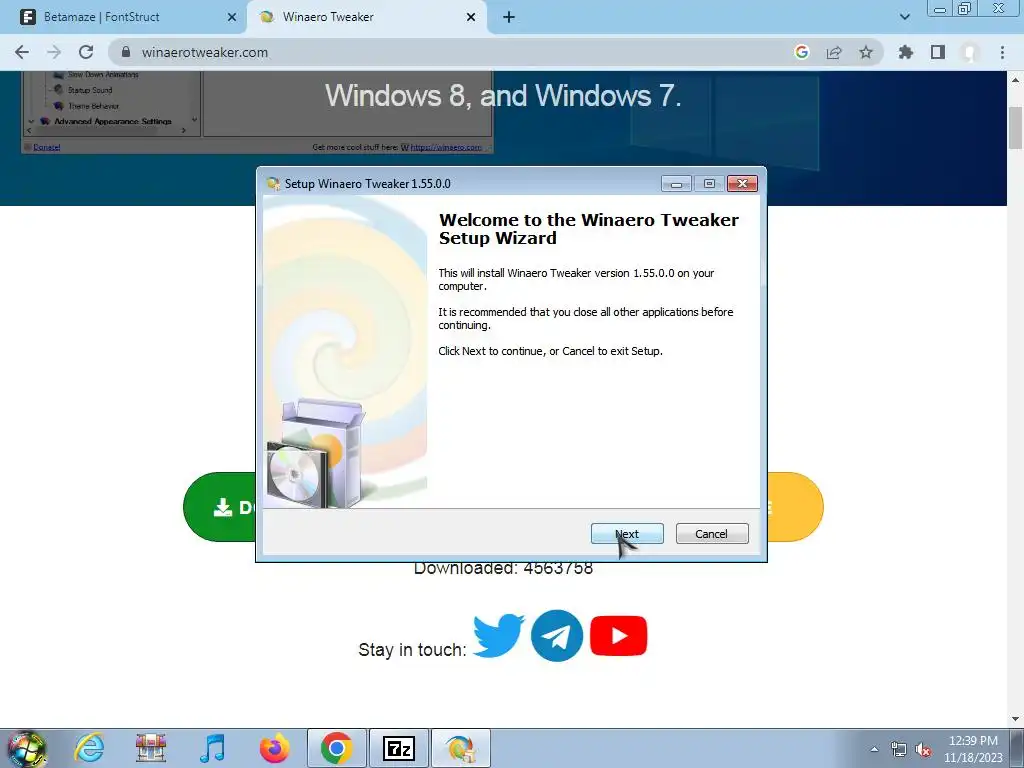Click Next in the Setup wizard
This screenshot has width=1024, height=768.
(x=627, y=534)
